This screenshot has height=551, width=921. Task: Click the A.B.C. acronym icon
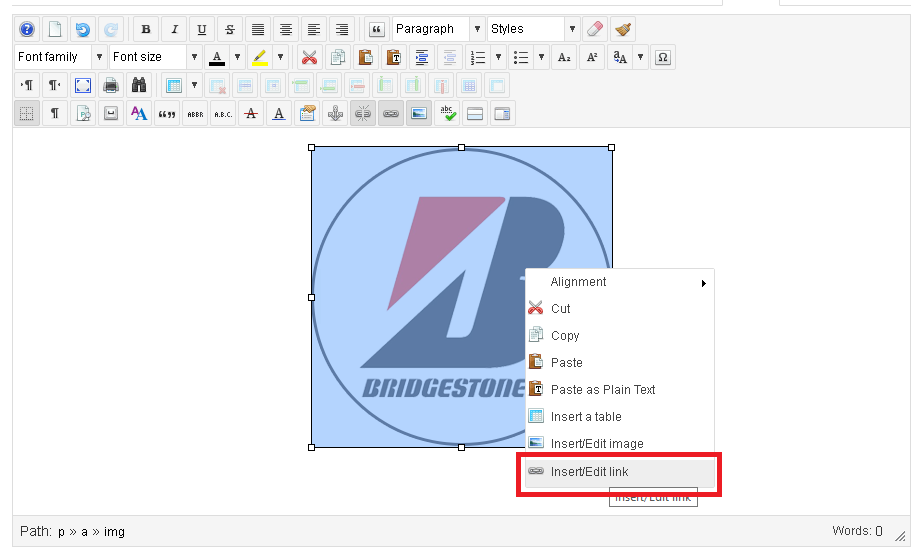223,113
